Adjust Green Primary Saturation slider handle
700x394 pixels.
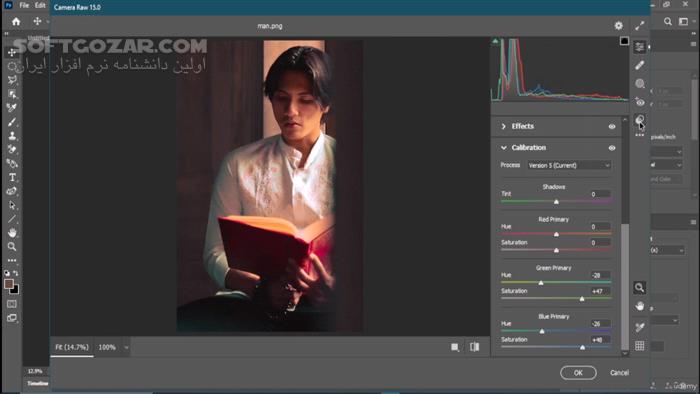click(x=582, y=299)
